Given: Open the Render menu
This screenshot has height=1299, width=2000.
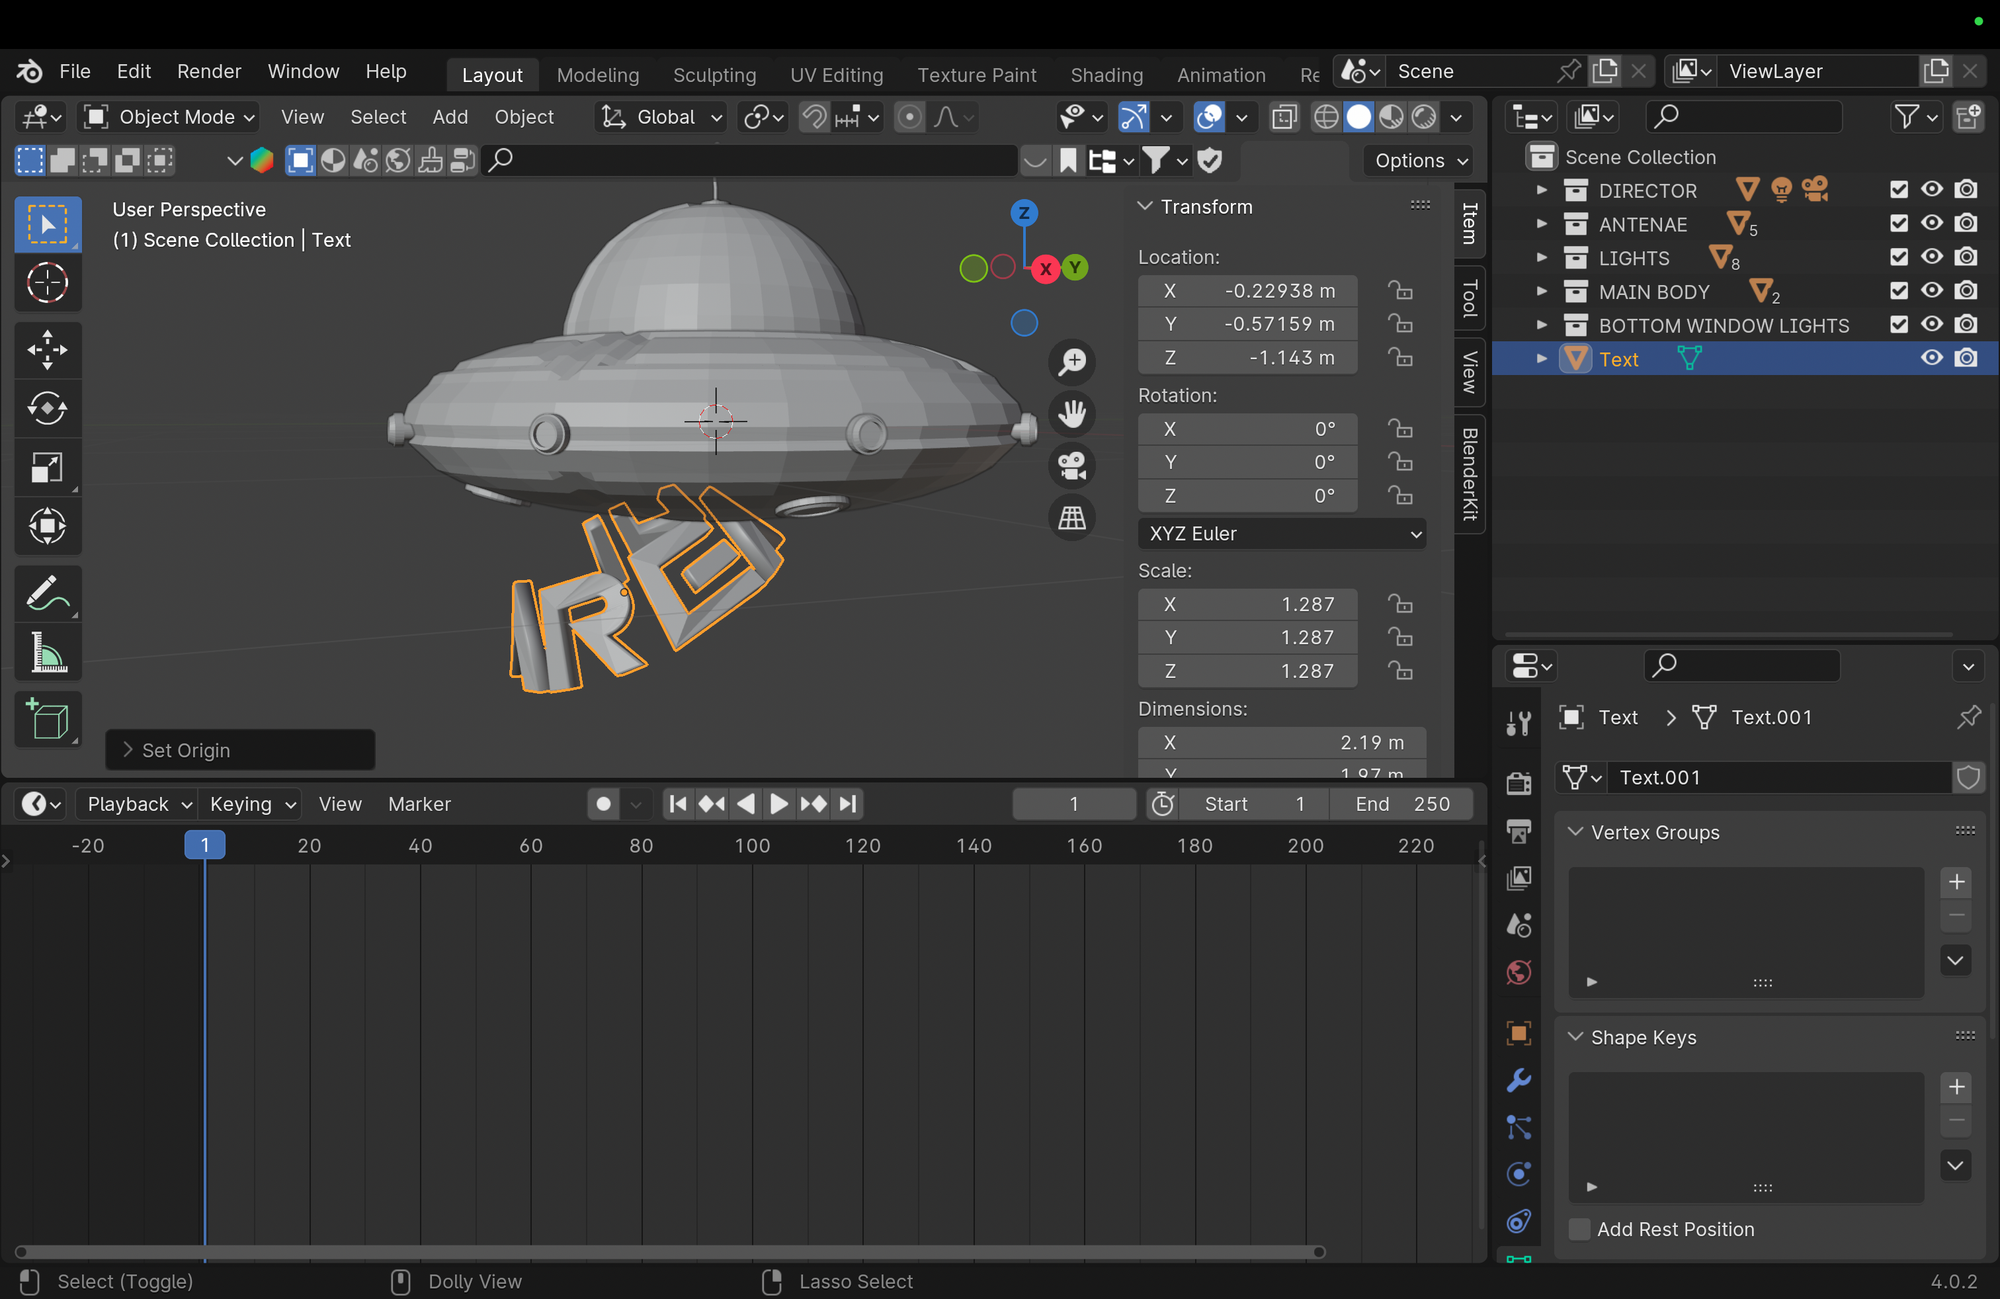Looking at the screenshot, I should [x=208, y=71].
